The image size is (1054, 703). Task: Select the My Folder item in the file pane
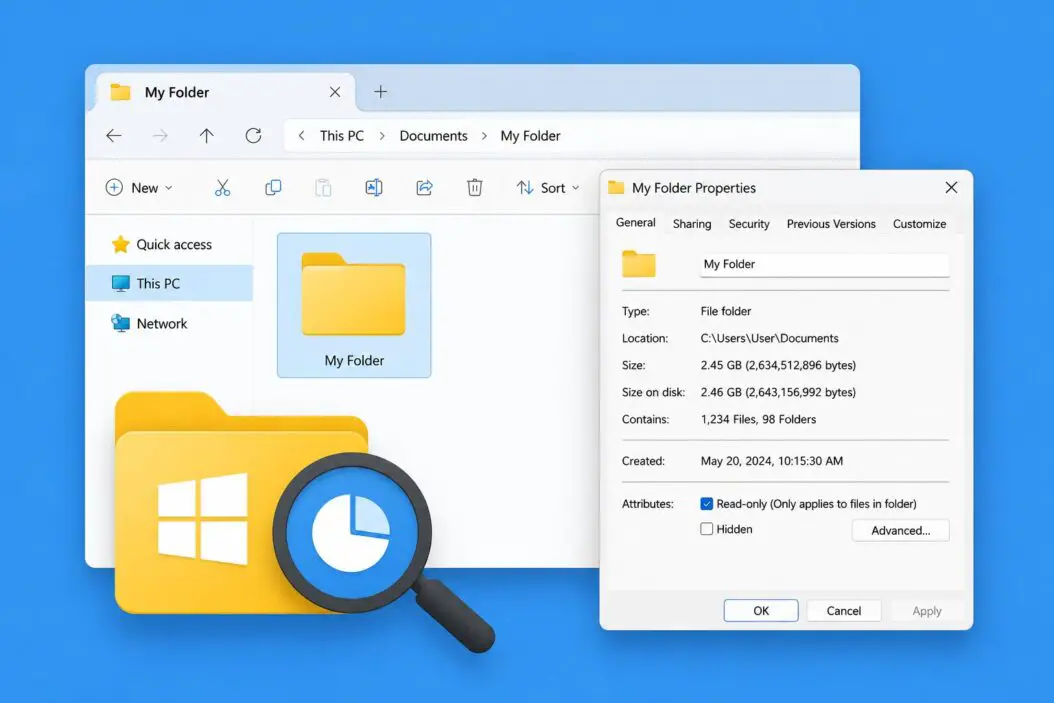354,305
